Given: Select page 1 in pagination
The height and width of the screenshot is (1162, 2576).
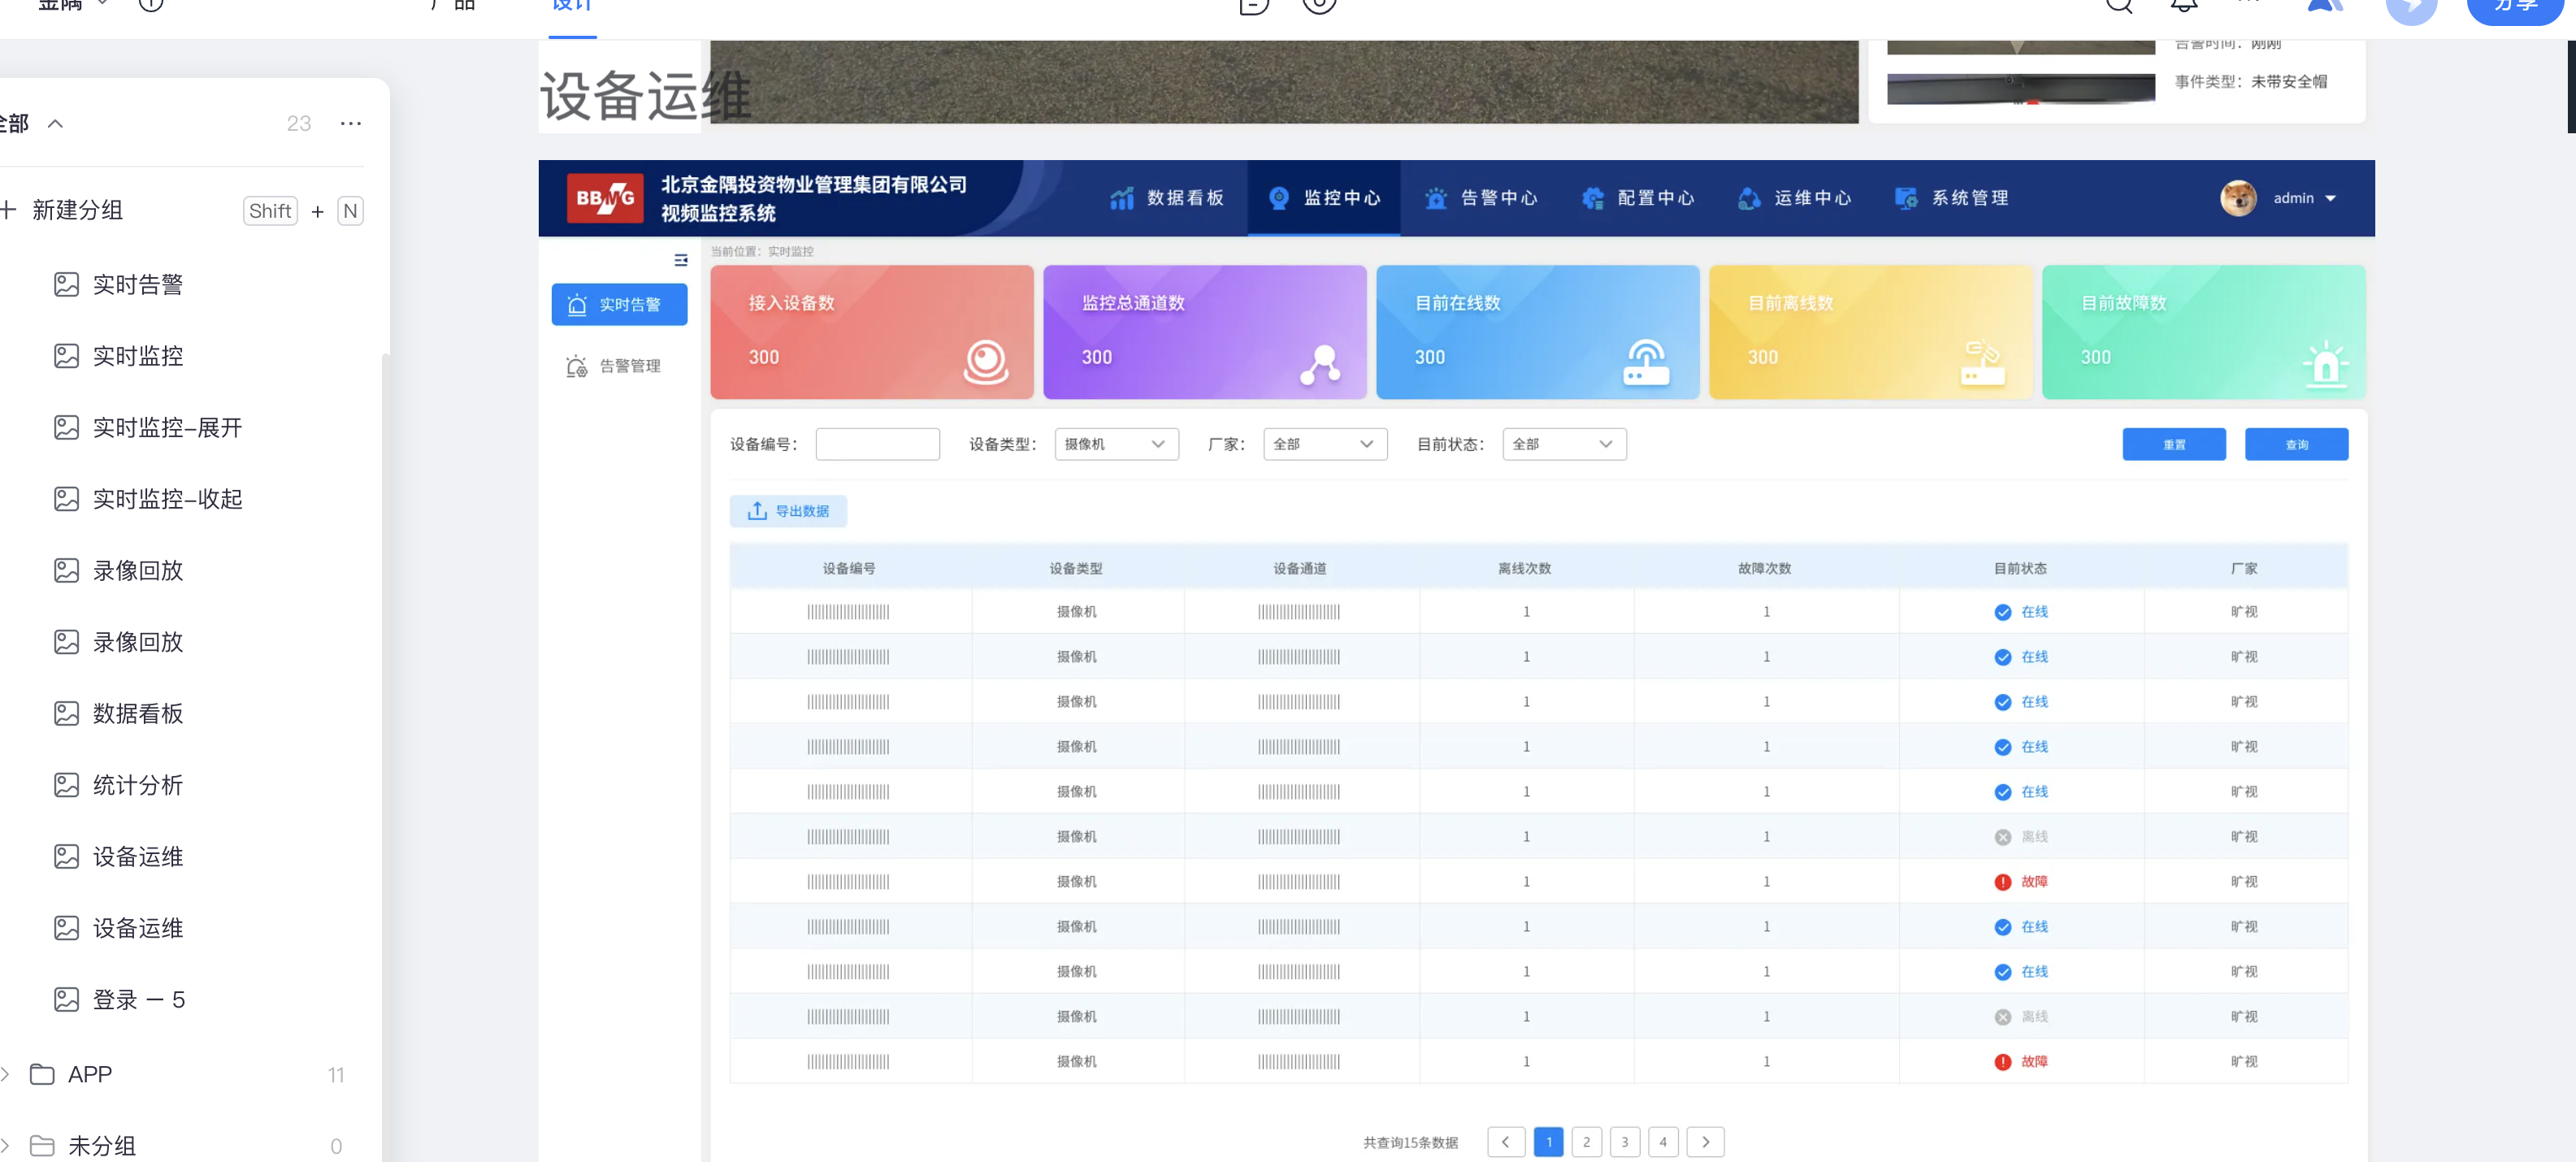Looking at the screenshot, I should pos(1549,1142).
